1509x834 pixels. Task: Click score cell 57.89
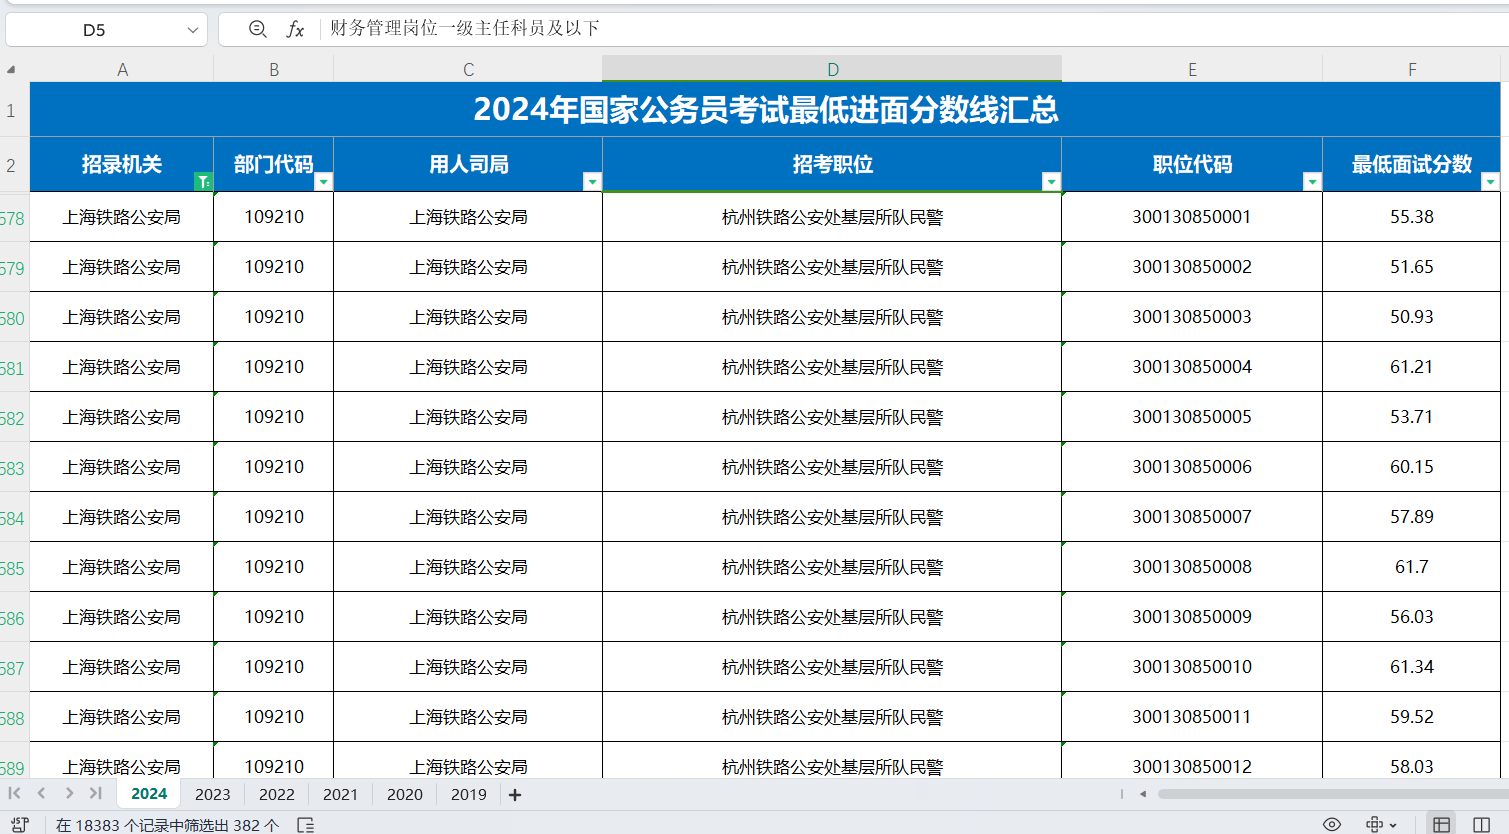click(1411, 517)
